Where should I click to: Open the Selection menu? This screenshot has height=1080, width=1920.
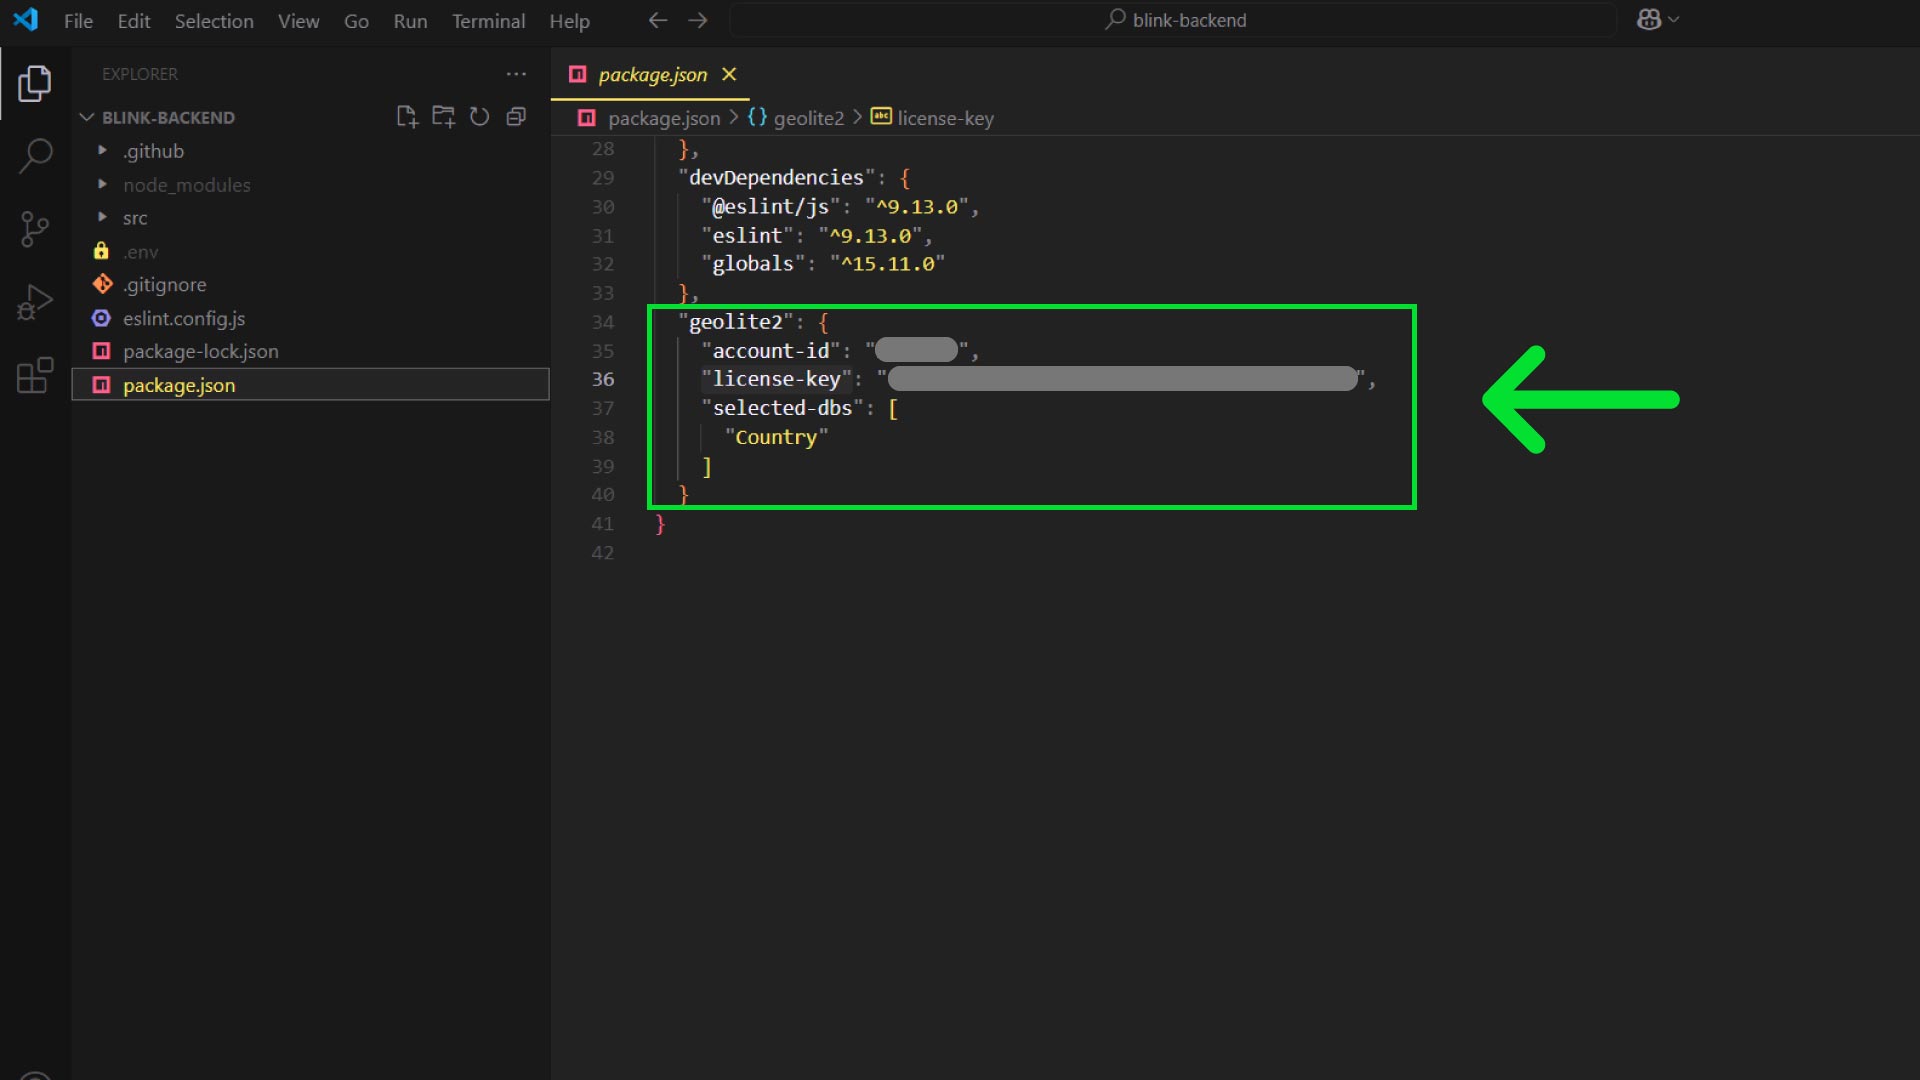(214, 21)
